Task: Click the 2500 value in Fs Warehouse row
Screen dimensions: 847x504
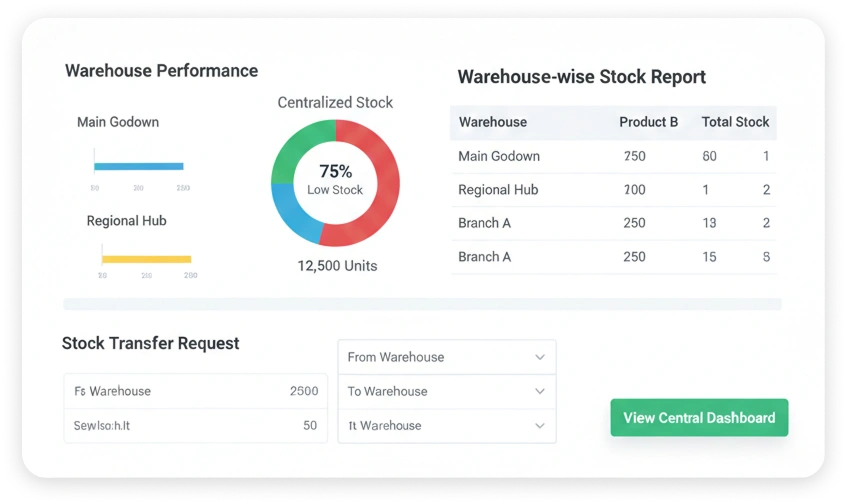Action: click(304, 391)
